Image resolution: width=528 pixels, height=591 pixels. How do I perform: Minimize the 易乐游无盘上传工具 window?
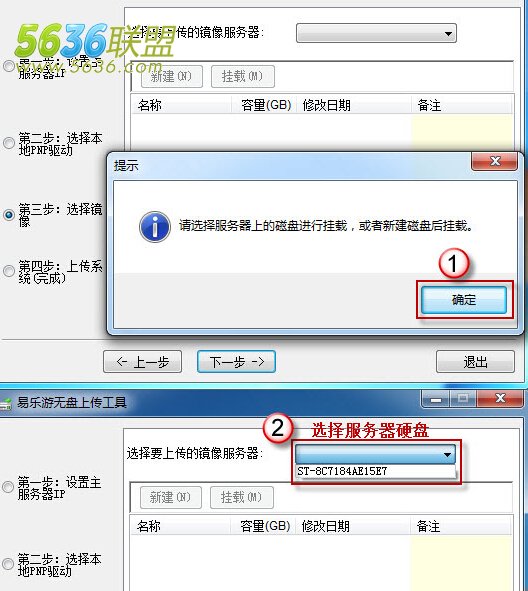(436, 400)
